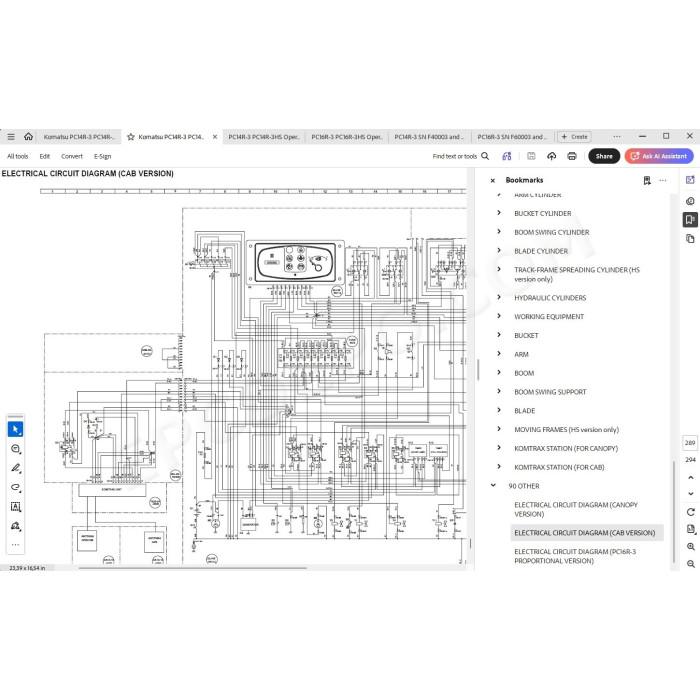Screen dimensions: 700x700
Task: Select the highlighter pen tool
Action: [x=16, y=468]
